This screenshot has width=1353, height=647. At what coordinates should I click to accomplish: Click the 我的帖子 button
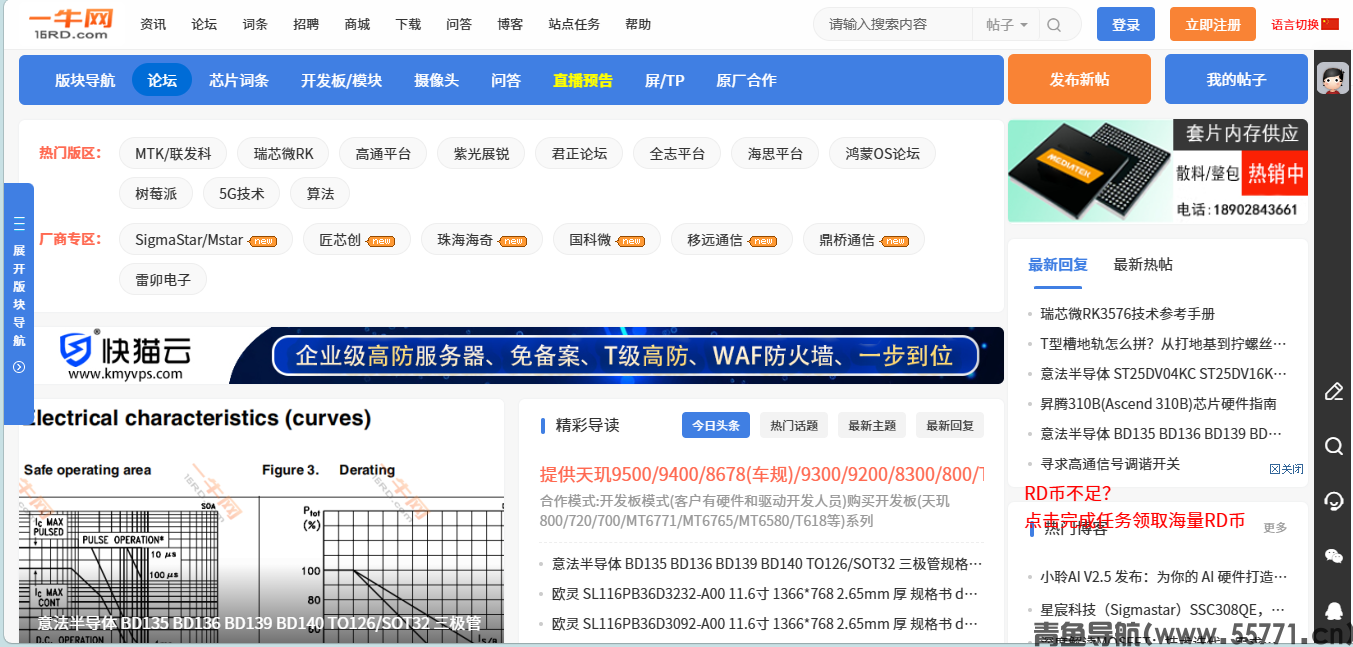[1236, 79]
